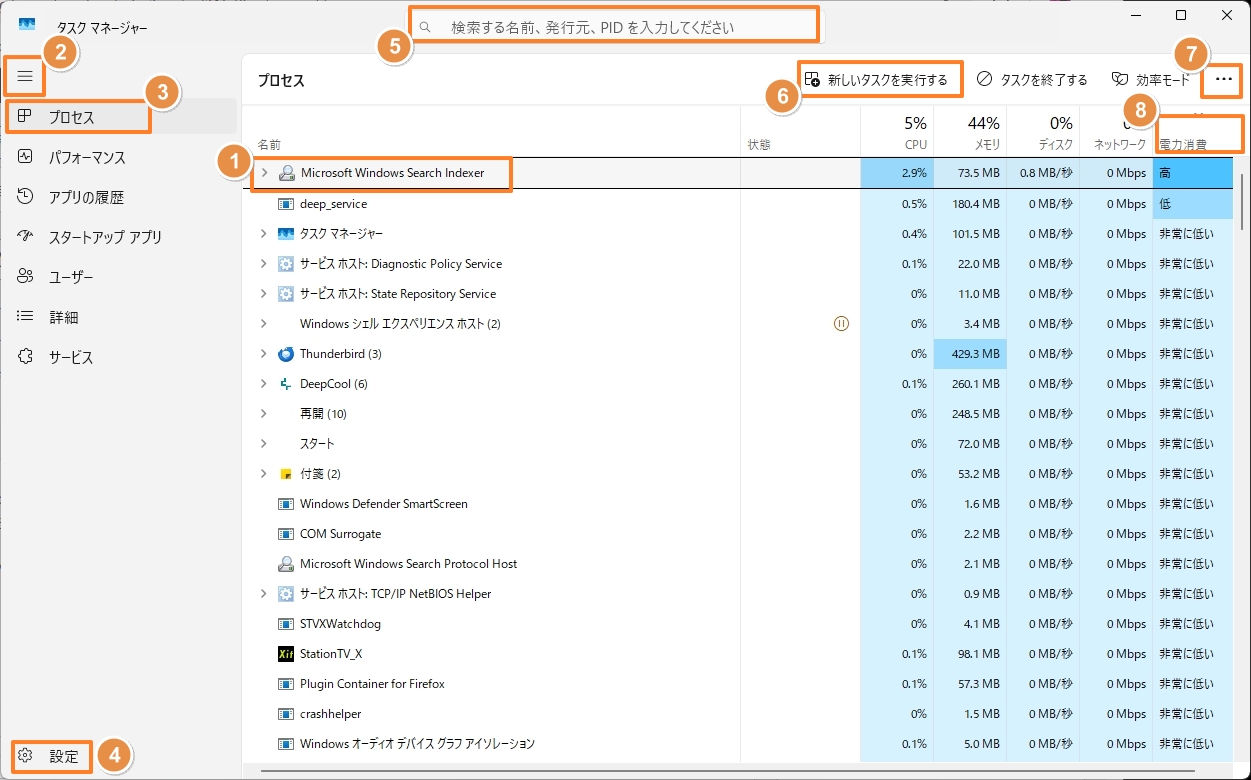Expand the Thunderbird (3) process group
The height and width of the screenshot is (780, 1251).
coord(264,354)
